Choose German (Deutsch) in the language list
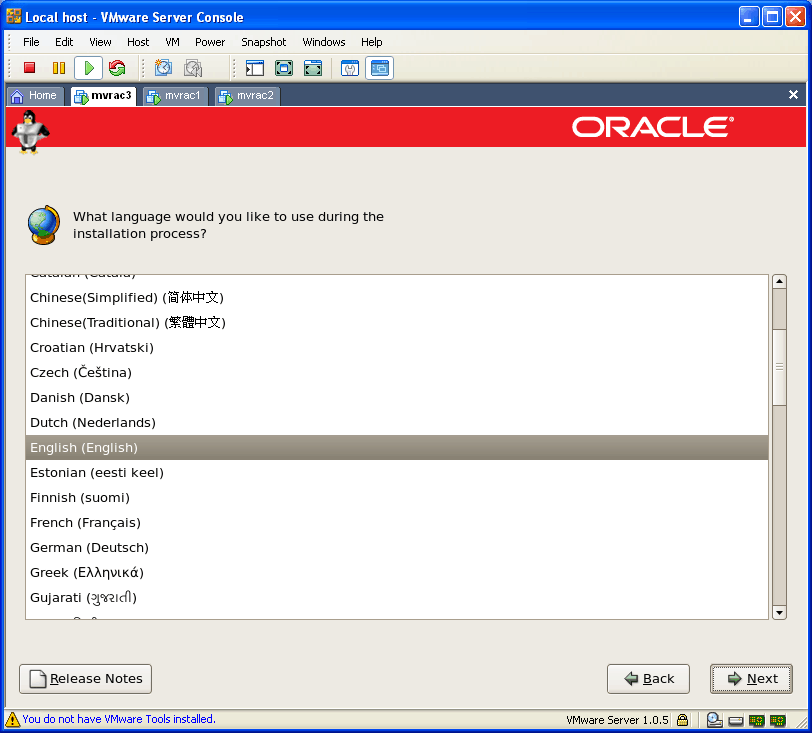This screenshot has width=812, height=733. click(89, 548)
